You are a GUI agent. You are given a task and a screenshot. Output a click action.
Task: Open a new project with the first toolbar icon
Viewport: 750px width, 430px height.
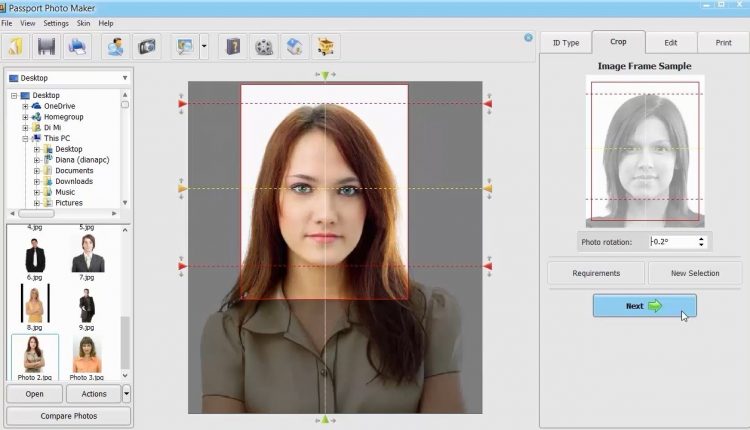coord(15,47)
